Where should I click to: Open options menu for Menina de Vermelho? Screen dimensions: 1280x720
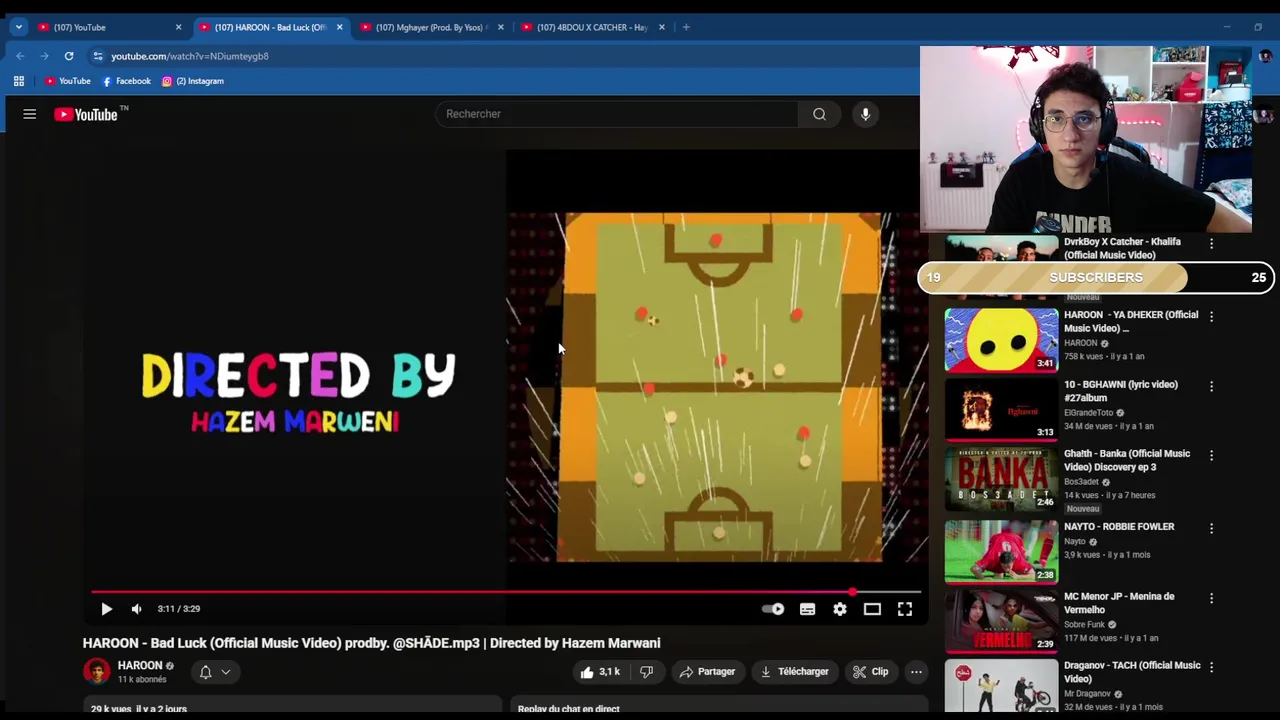1211,598
